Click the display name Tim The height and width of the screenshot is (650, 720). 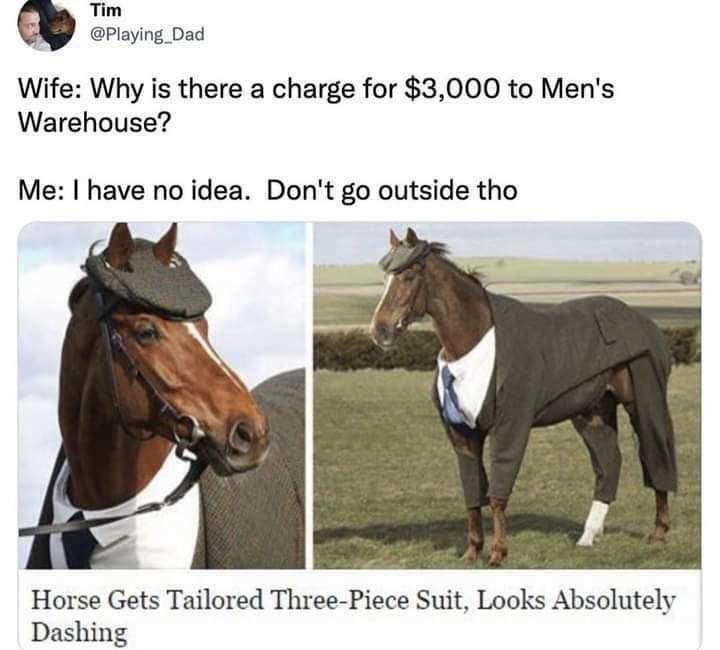106,10
